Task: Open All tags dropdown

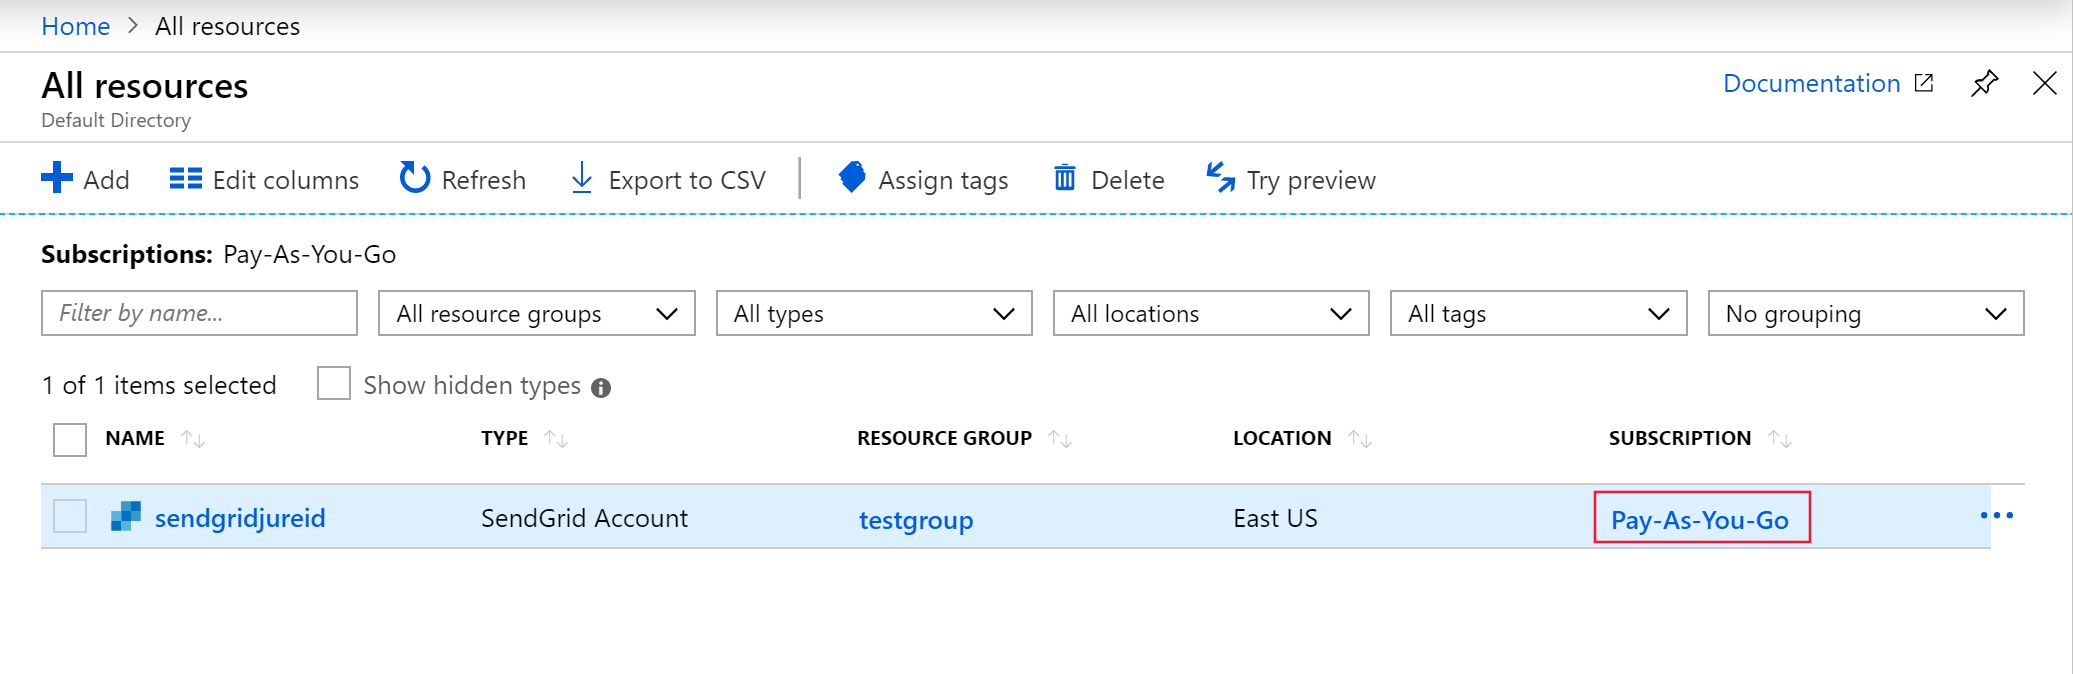Action: pos(1538,313)
